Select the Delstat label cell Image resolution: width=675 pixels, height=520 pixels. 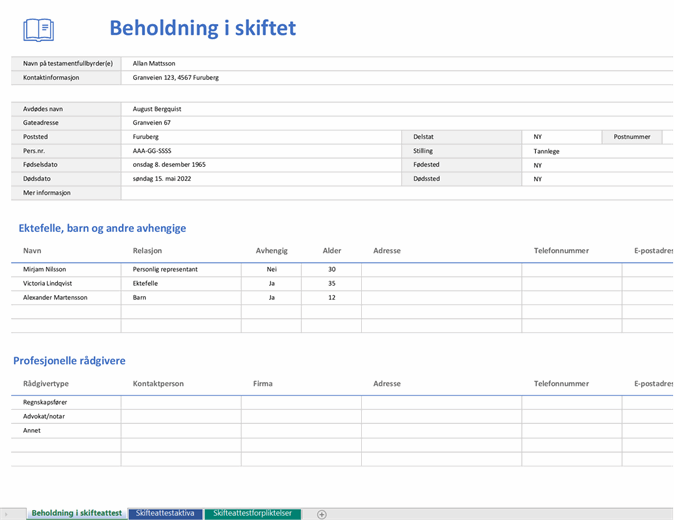[x=461, y=137]
